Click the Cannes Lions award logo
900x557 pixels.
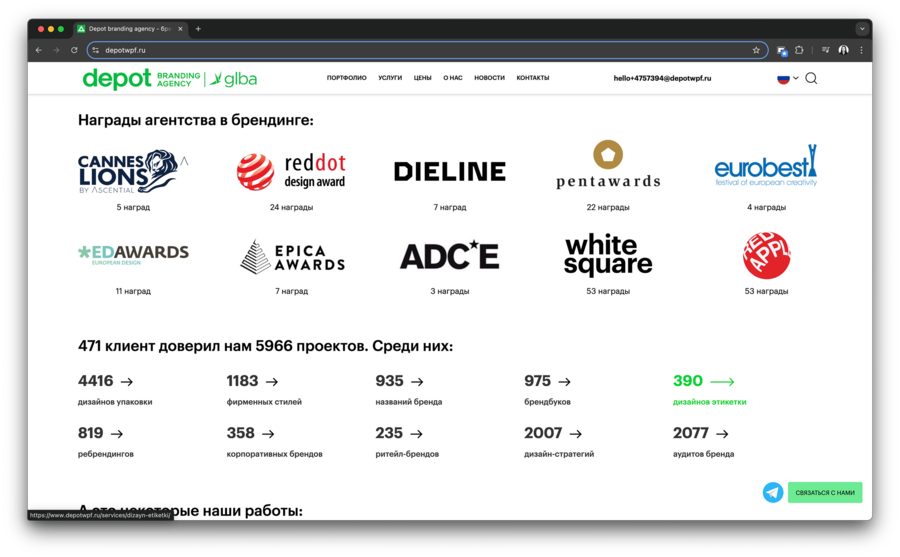click(x=133, y=172)
